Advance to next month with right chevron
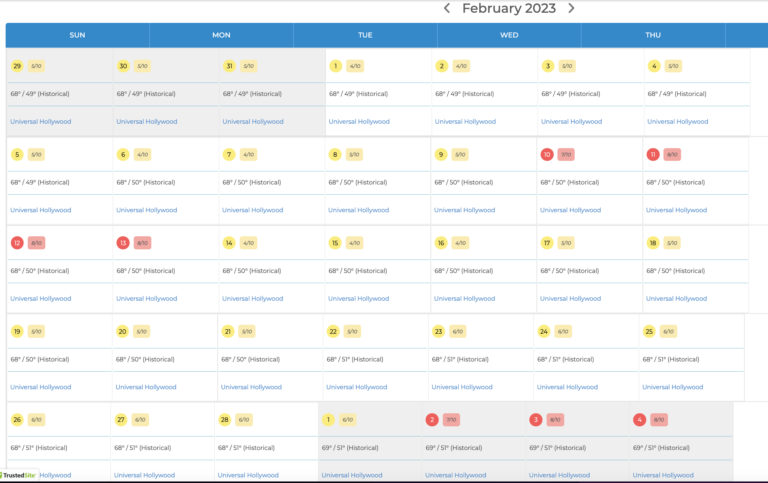Image resolution: width=768 pixels, height=483 pixels. click(x=571, y=8)
